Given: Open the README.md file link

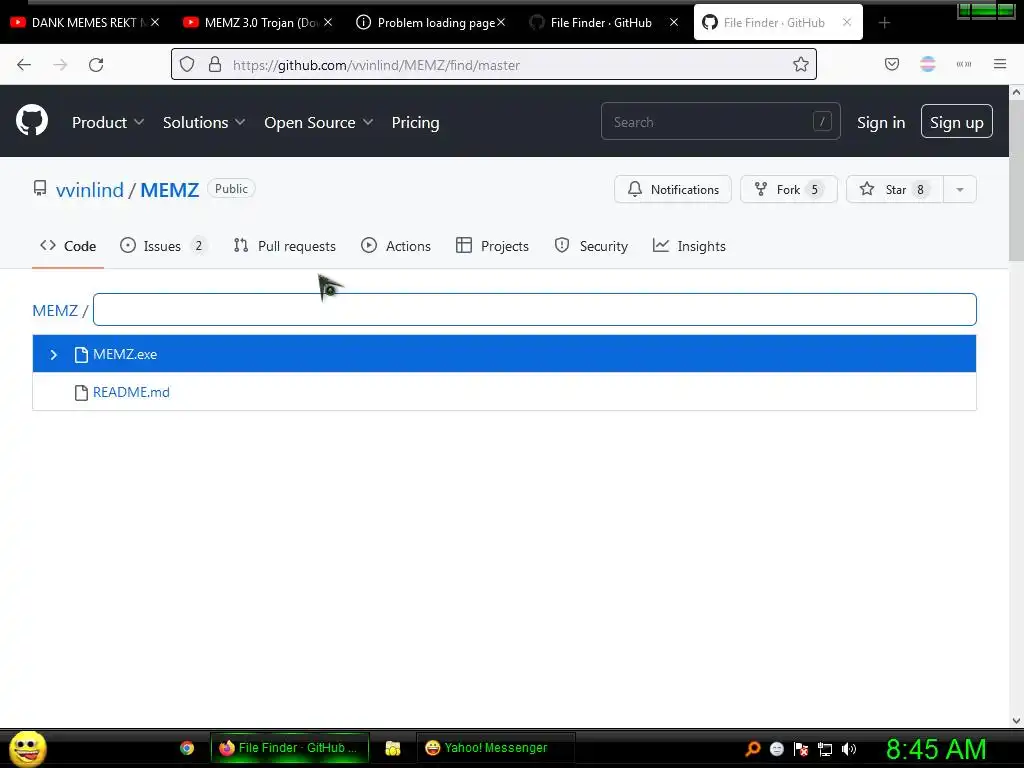Looking at the screenshot, I should (131, 392).
